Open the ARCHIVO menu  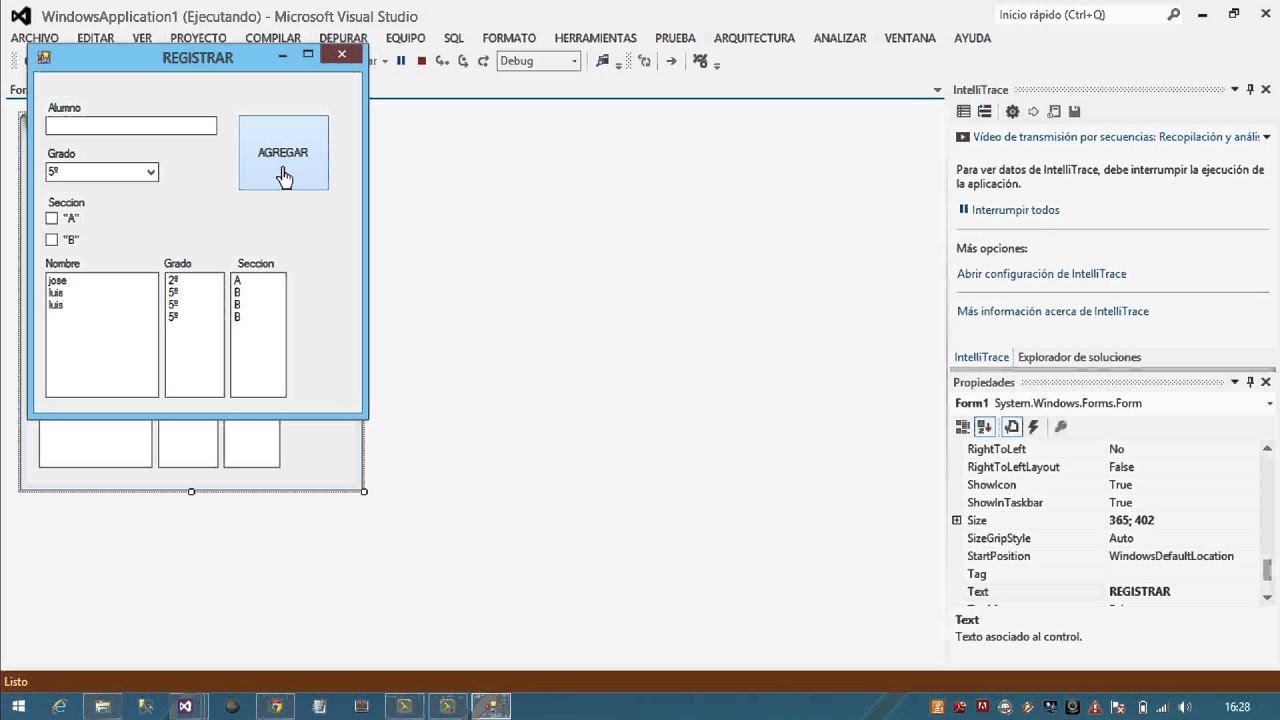pos(35,38)
